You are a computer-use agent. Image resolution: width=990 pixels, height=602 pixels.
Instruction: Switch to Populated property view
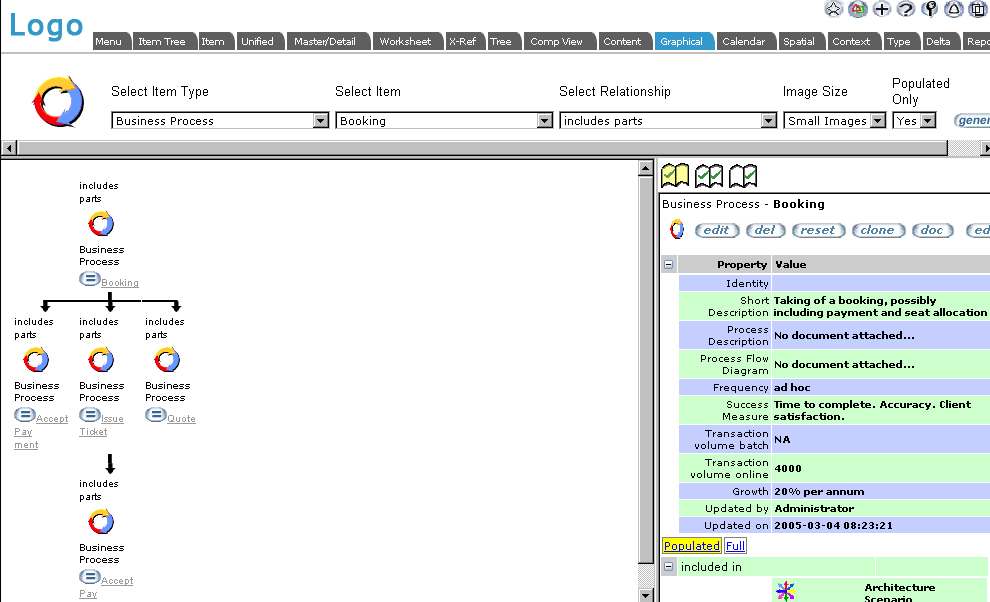pyautogui.click(x=691, y=546)
